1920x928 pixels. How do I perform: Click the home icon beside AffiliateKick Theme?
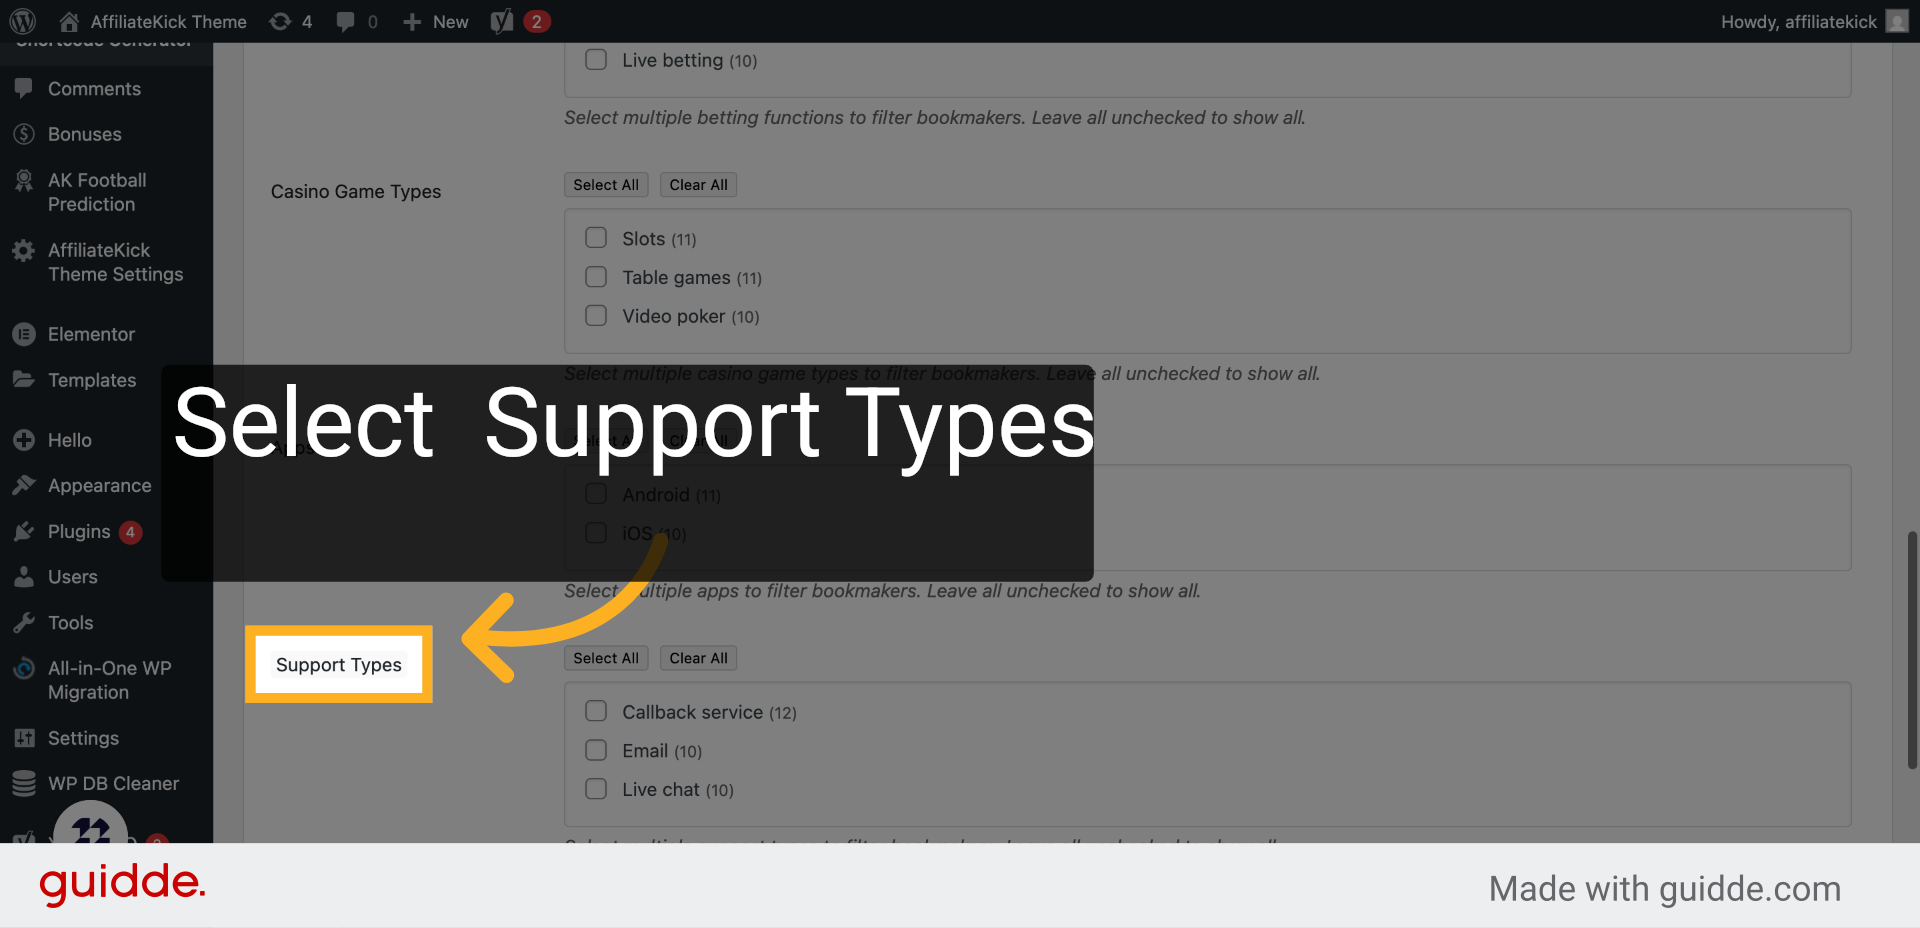coord(69,21)
